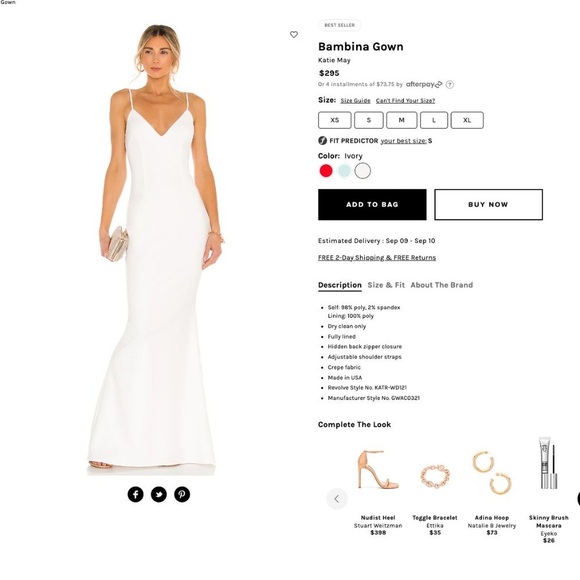Image resolution: width=580 pixels, height=580 pixels.
Task: Open the Nudist Heel product thumbnail
Action: (x=378, y=470)
